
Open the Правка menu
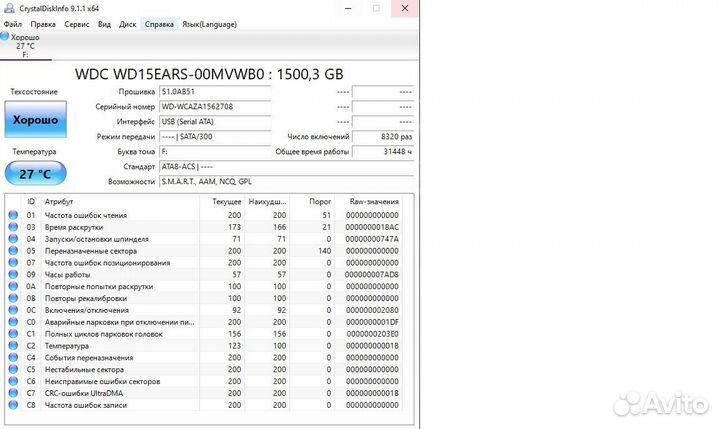[43, 24]
